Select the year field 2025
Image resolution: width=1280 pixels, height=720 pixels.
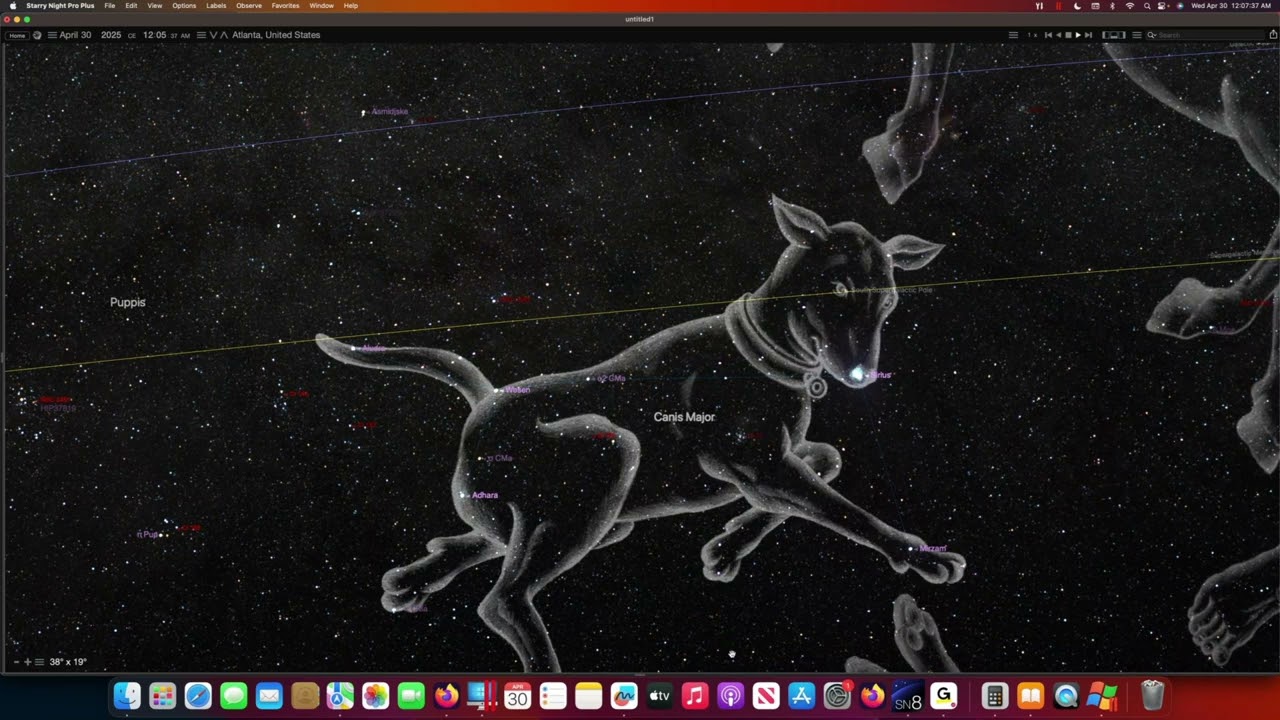[x=111, y=35]
